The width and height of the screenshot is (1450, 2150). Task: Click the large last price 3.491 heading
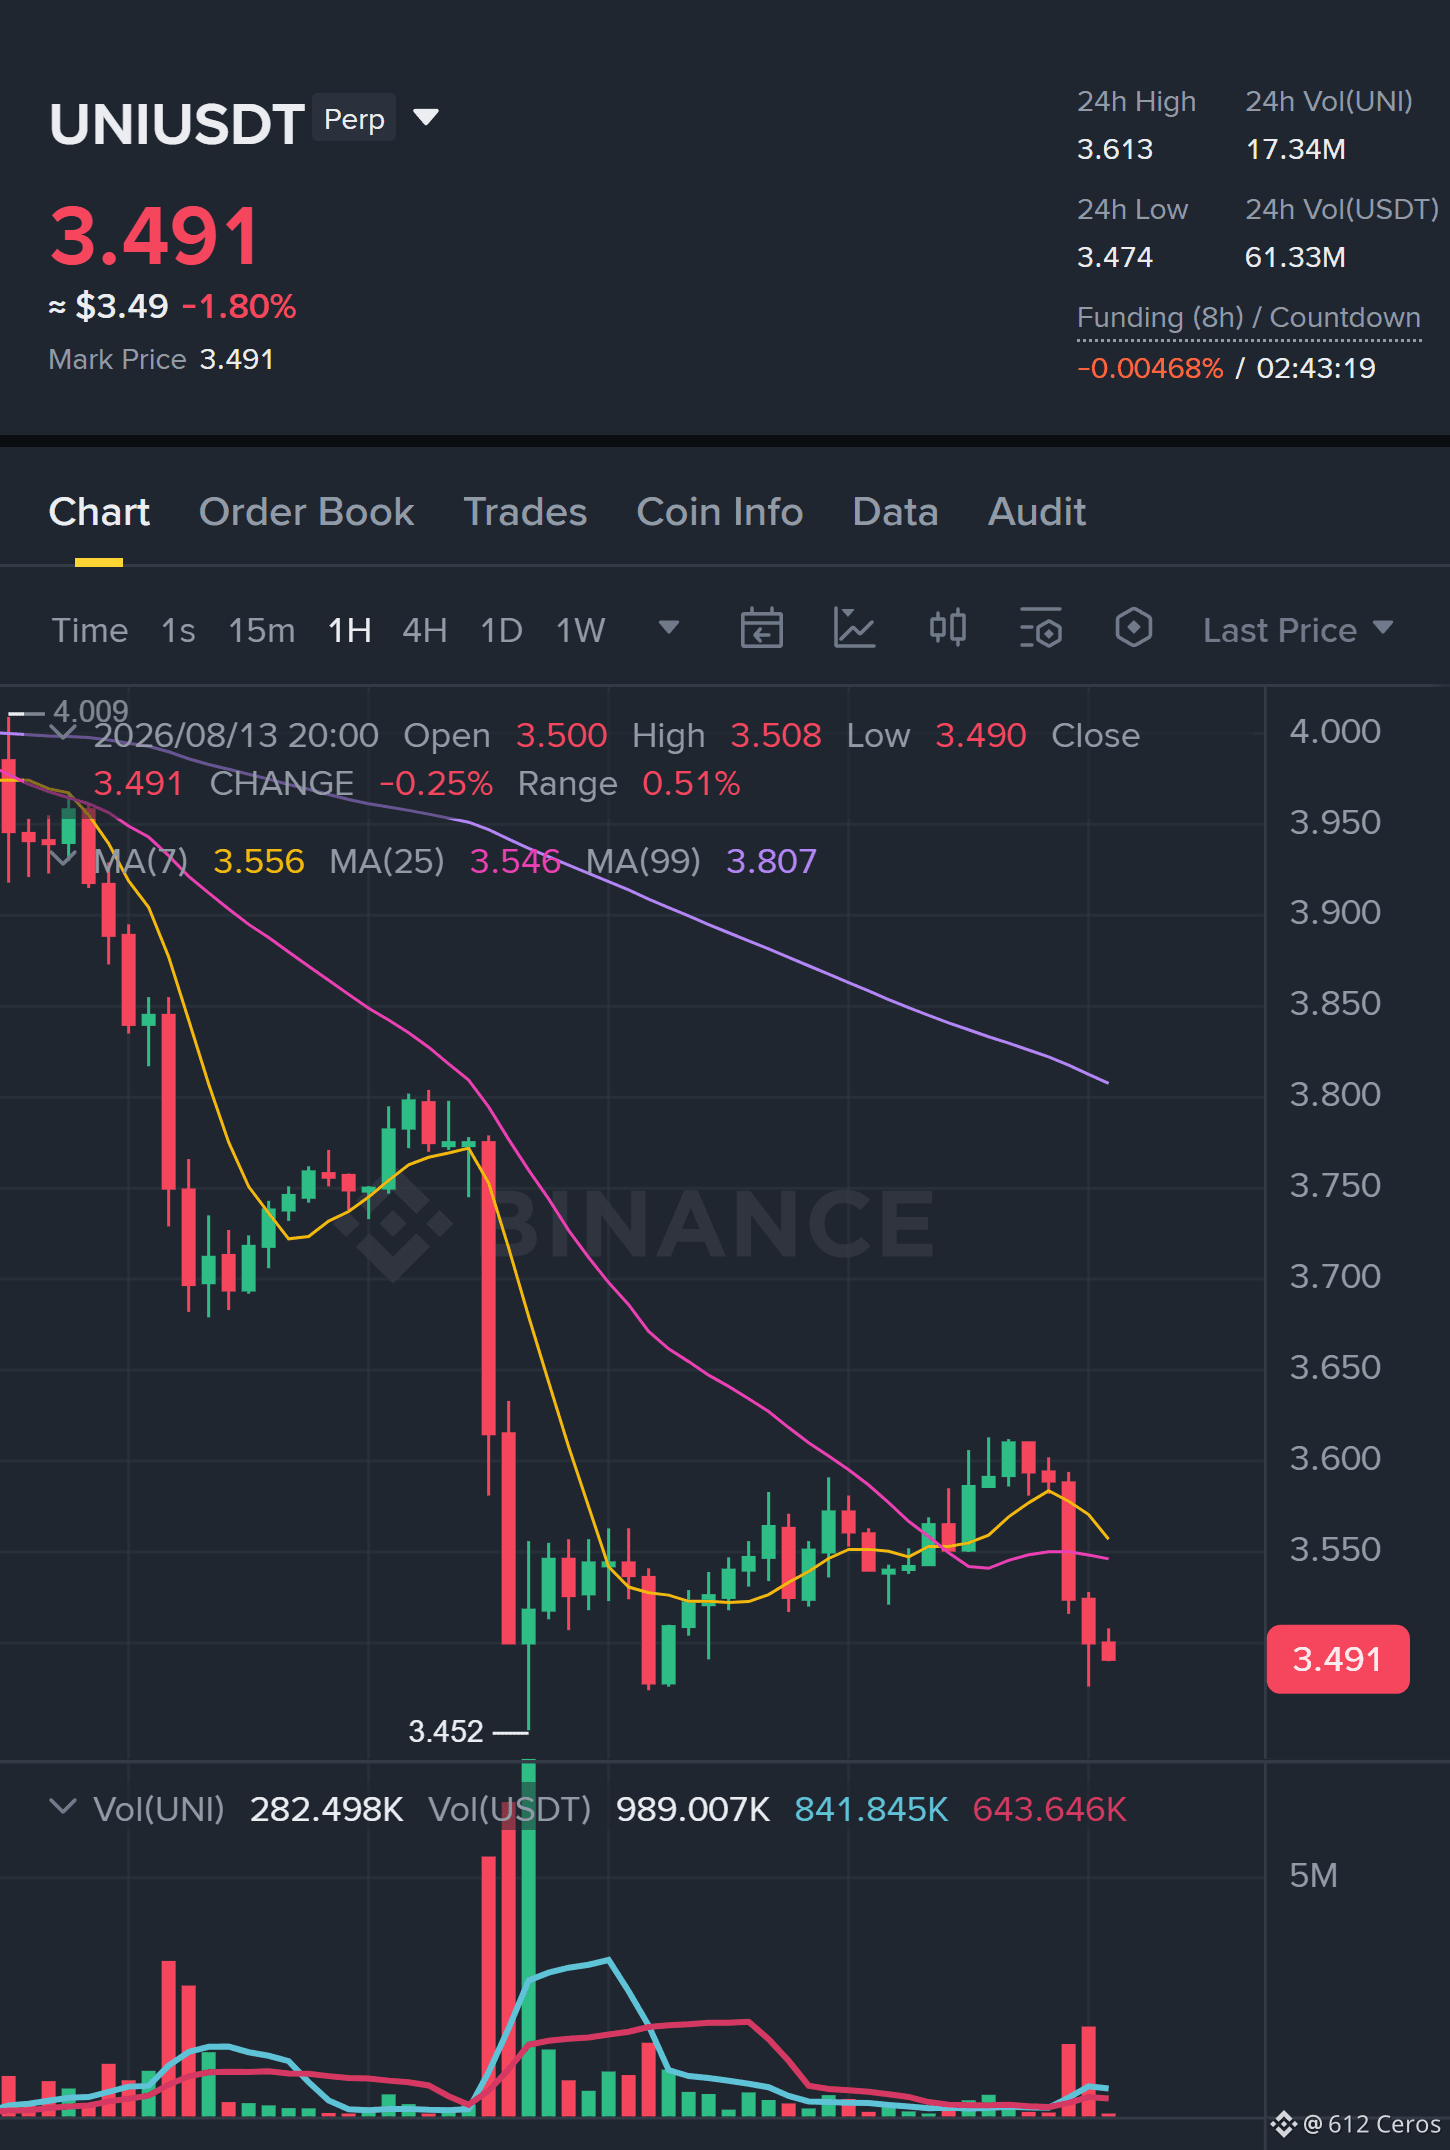tap(155, 236)
